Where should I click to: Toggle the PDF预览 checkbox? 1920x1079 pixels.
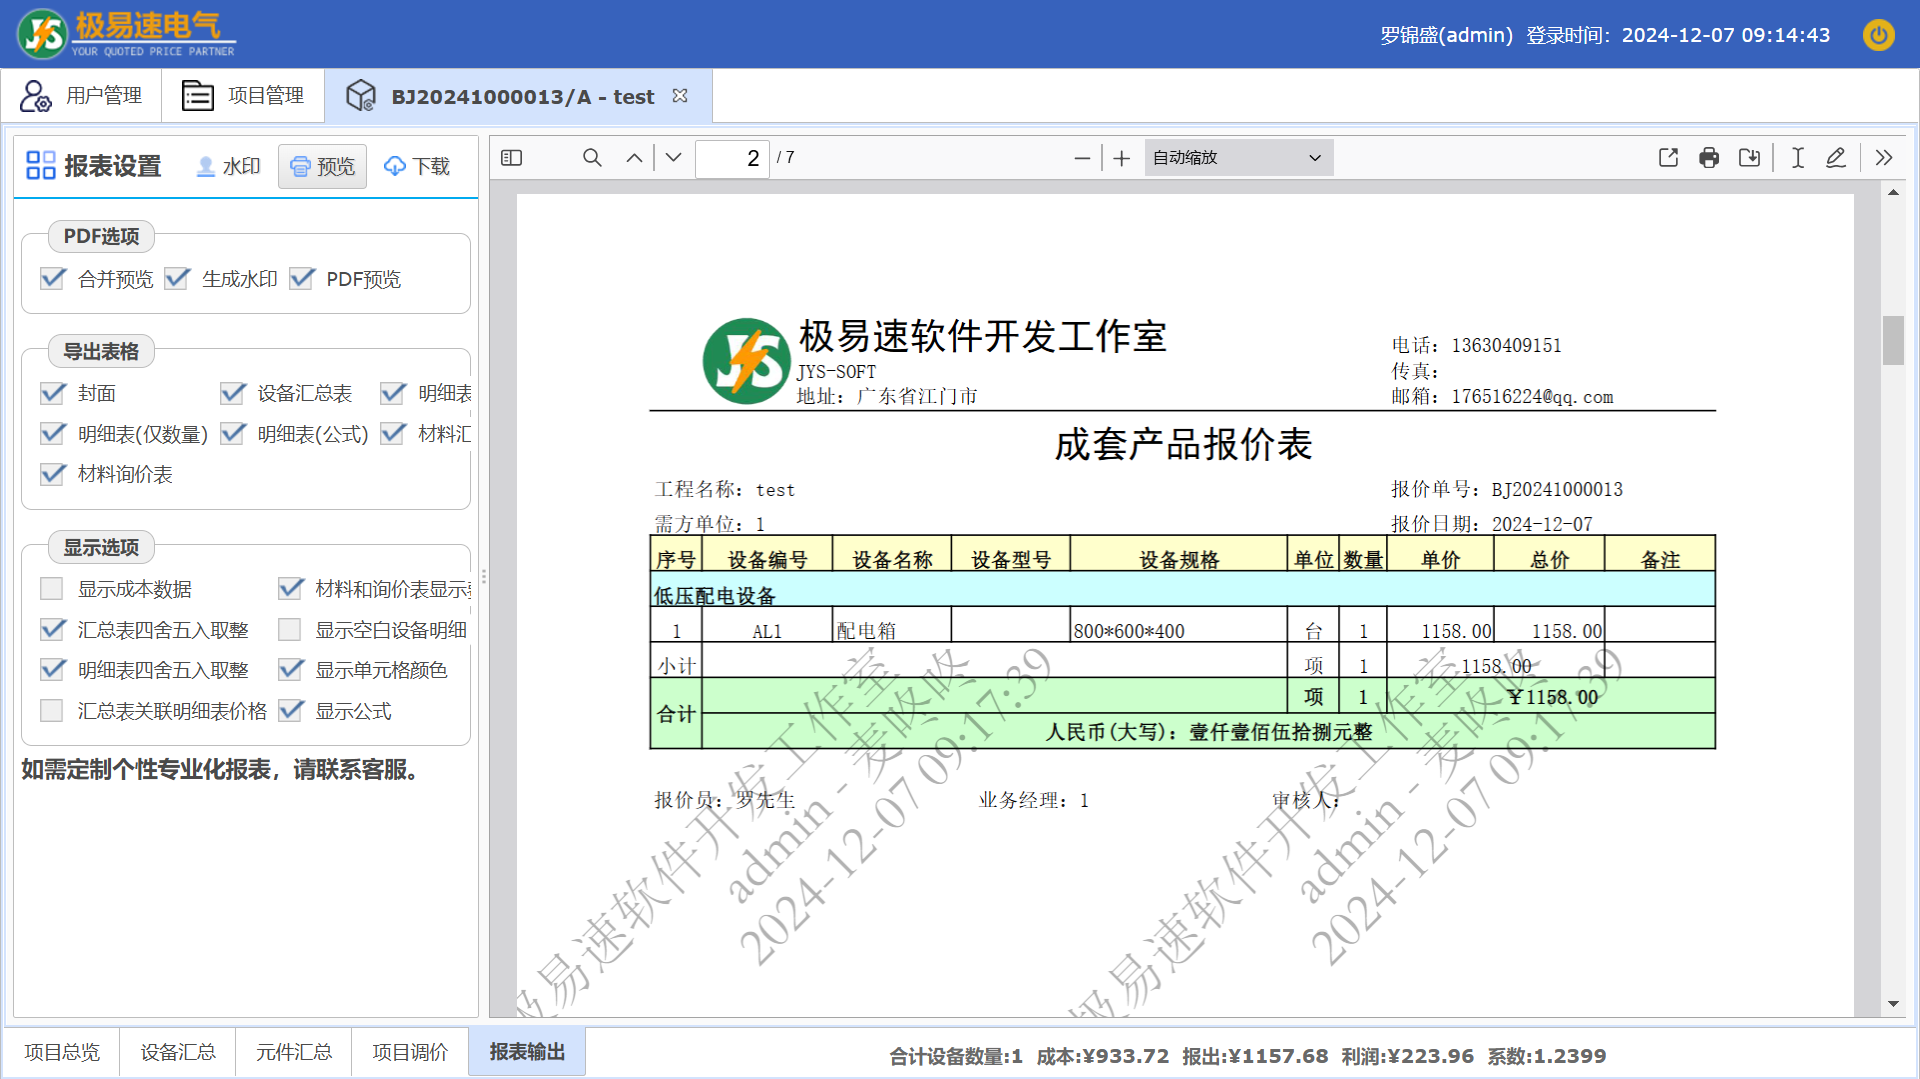click(302, 279)
